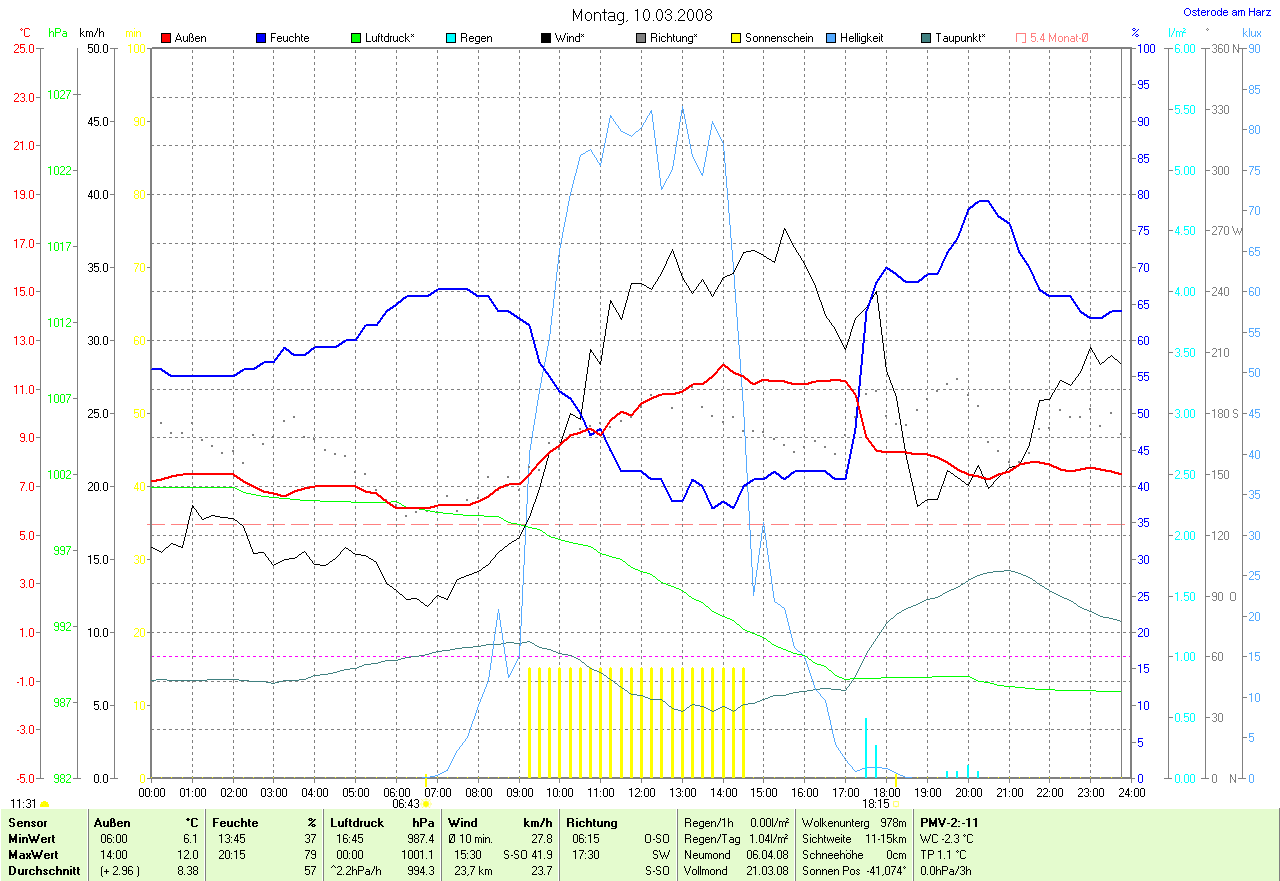1280x881 pixels.
Task: Toggle the 5.4 Monat-Ø legend box
Action: (x=1021, y=38)
